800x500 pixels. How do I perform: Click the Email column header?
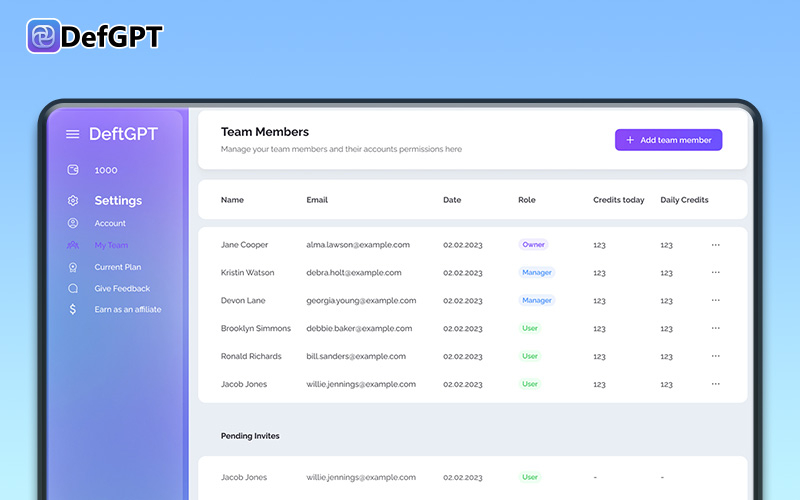317,200
